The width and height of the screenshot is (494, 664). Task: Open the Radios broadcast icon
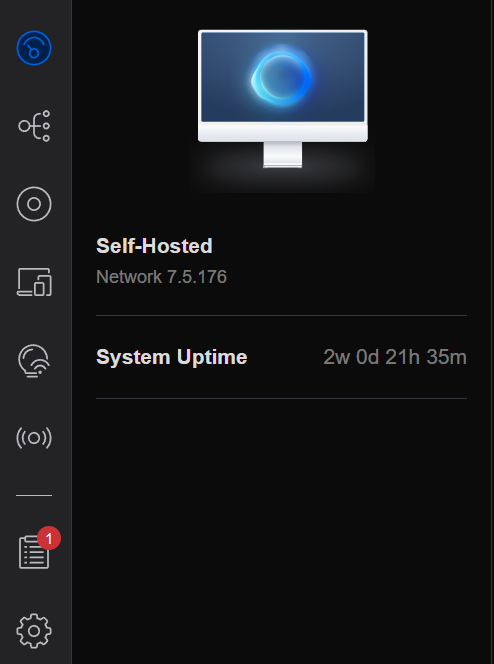coord(34,438)
